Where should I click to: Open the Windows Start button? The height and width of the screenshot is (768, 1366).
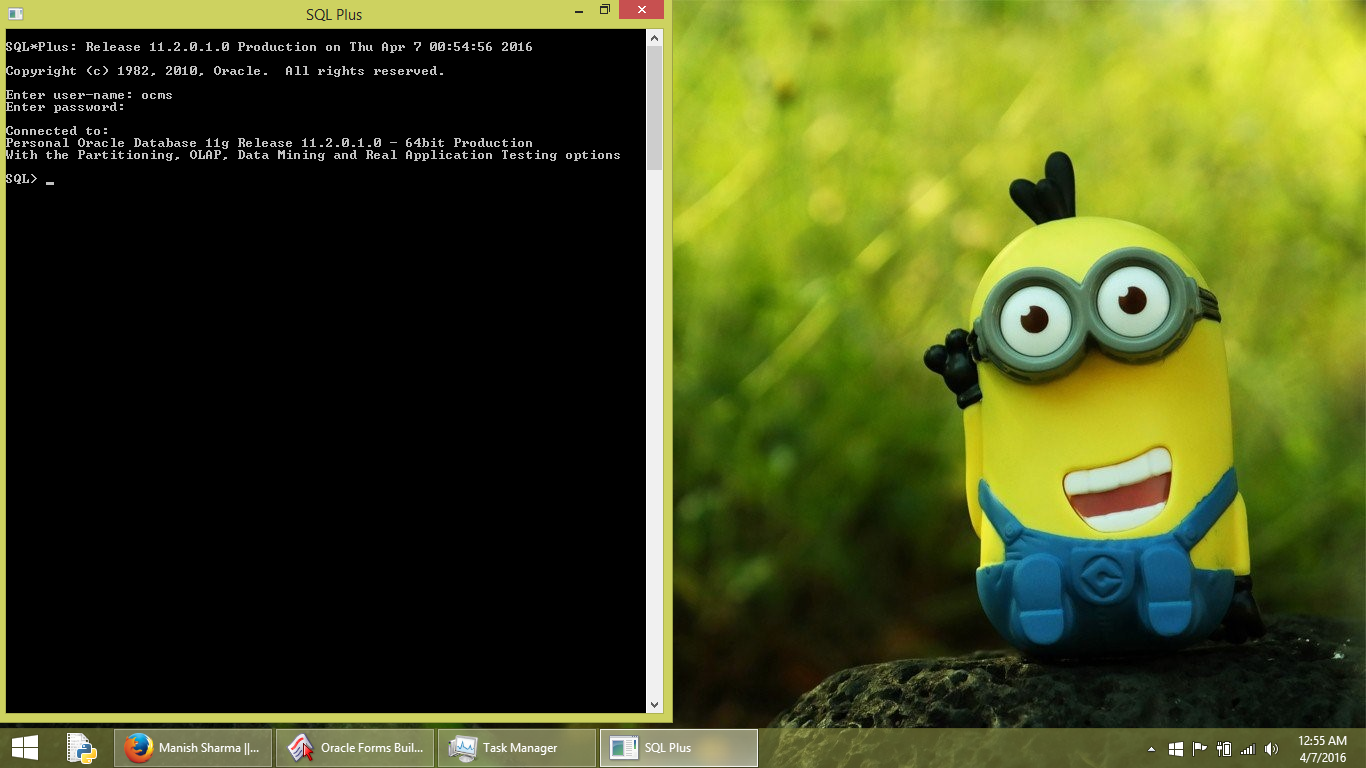coord(25,748)
